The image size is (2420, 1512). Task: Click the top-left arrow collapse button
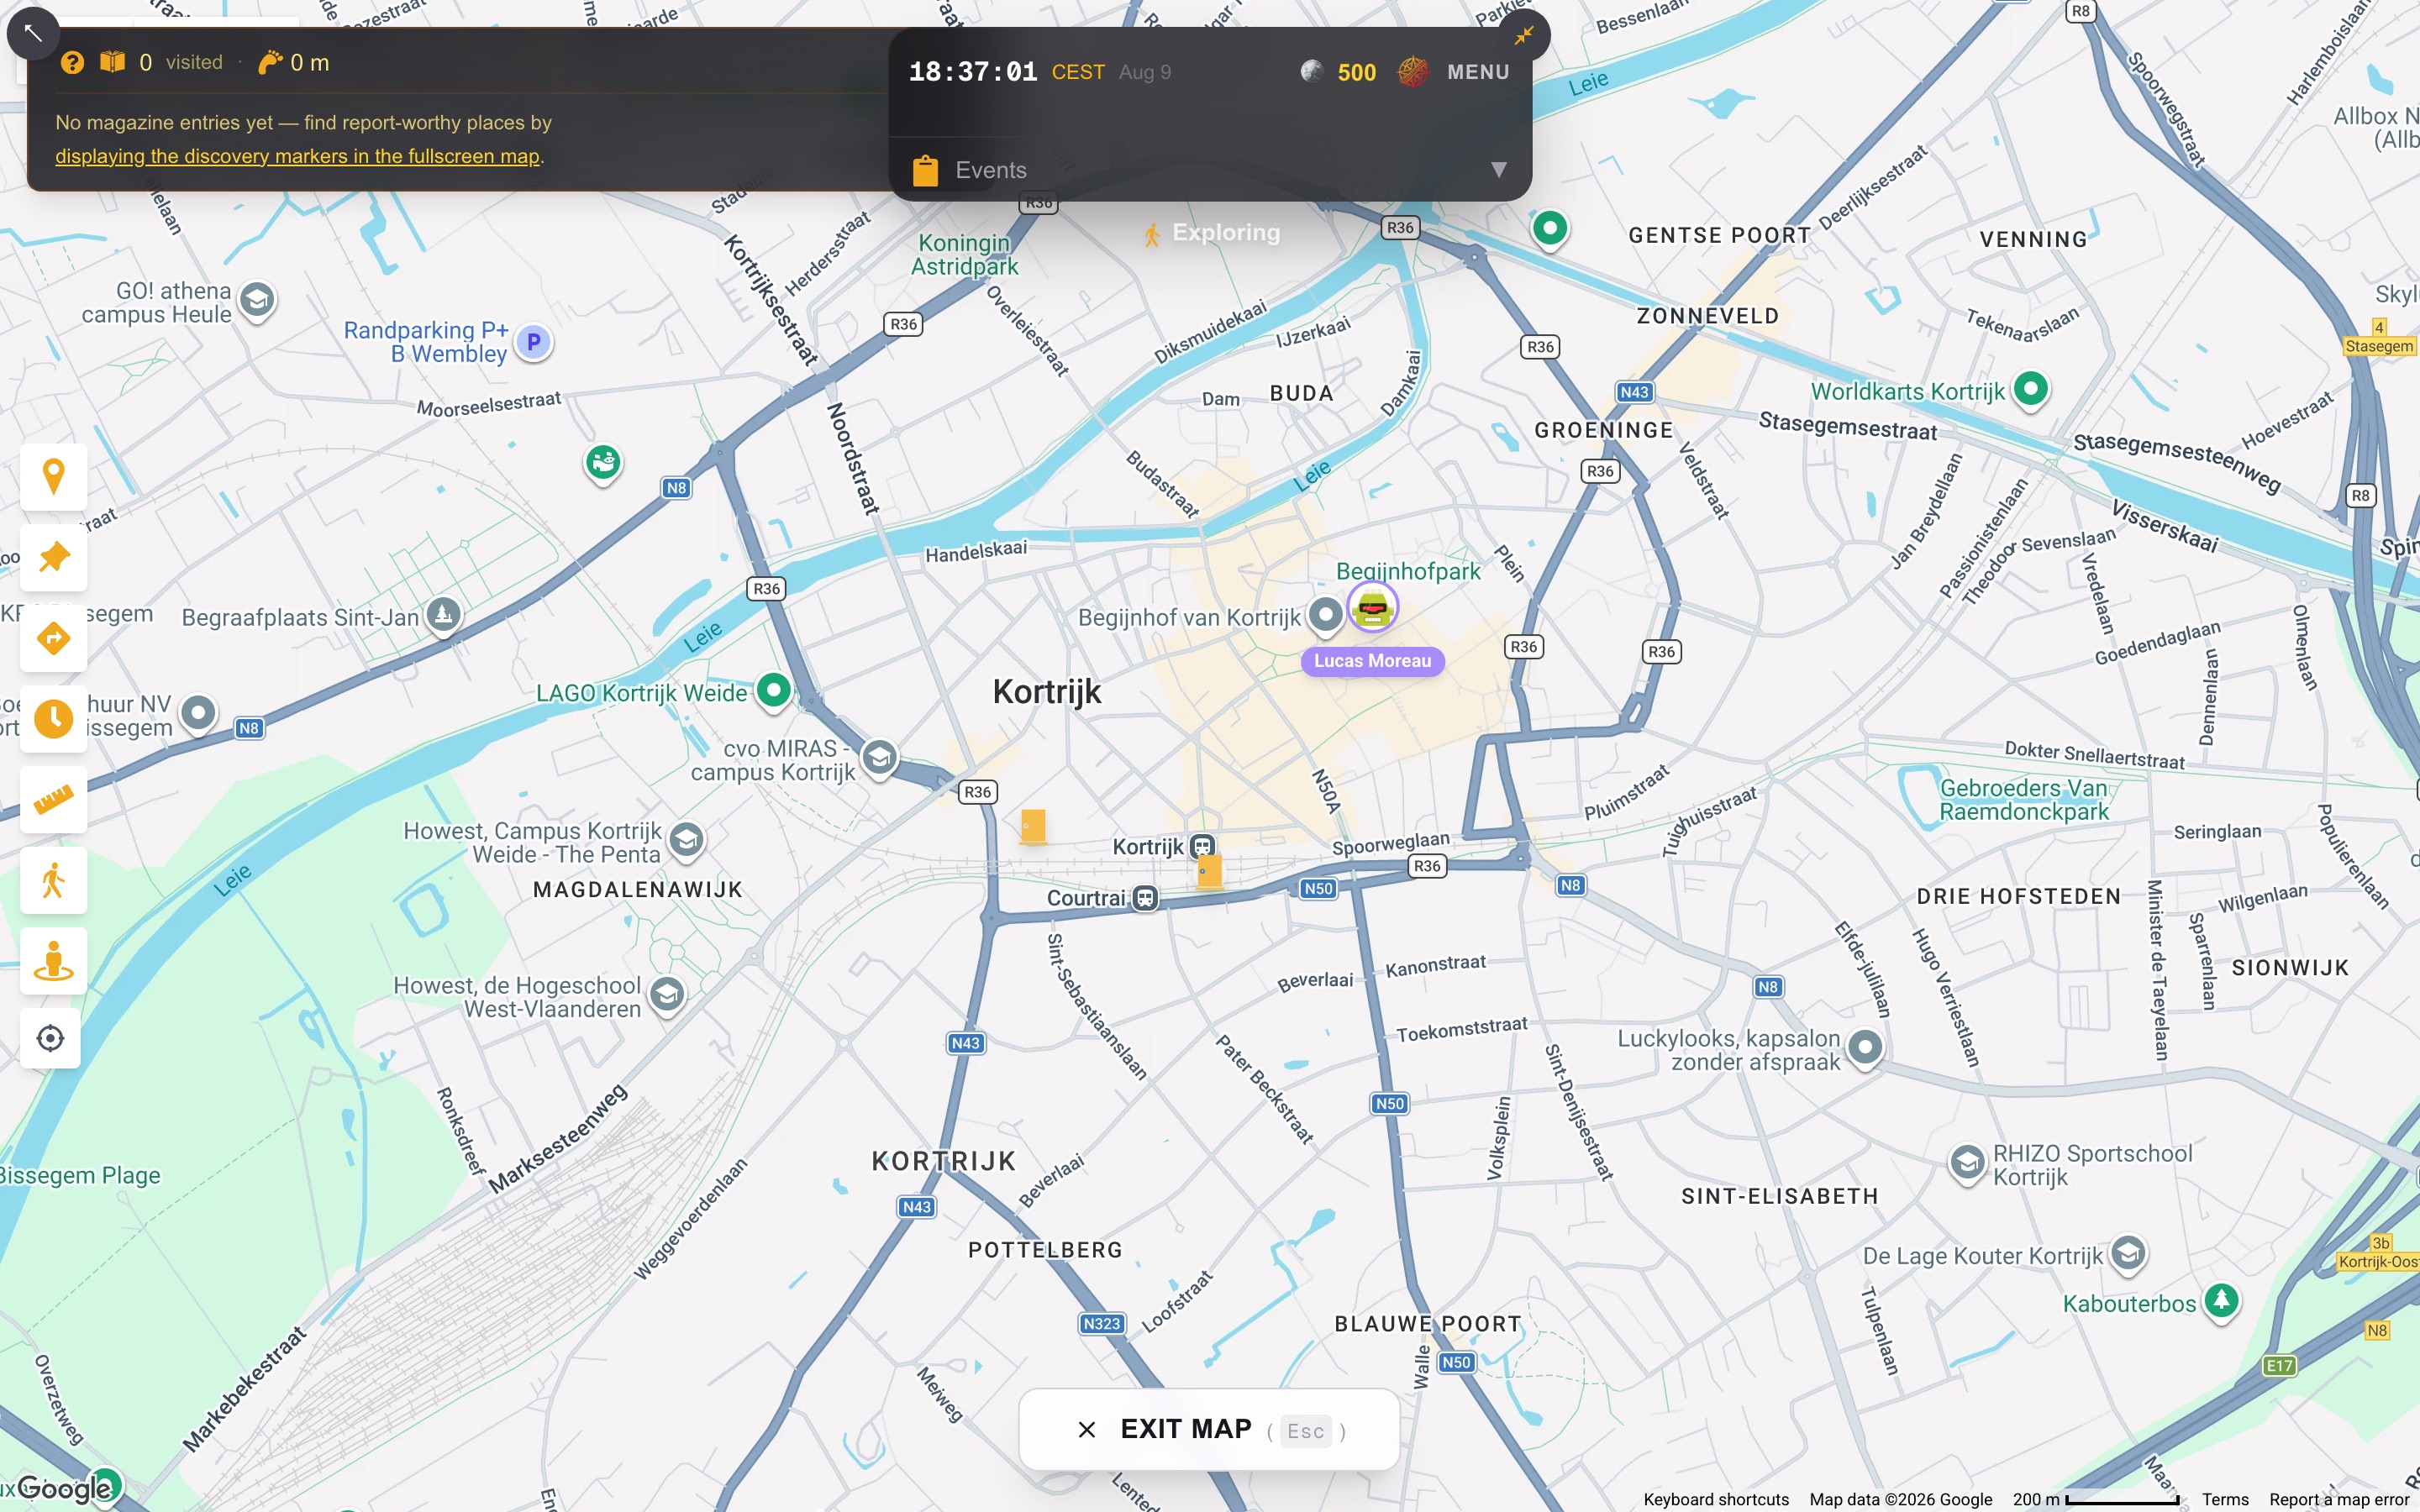click(33, 33)
